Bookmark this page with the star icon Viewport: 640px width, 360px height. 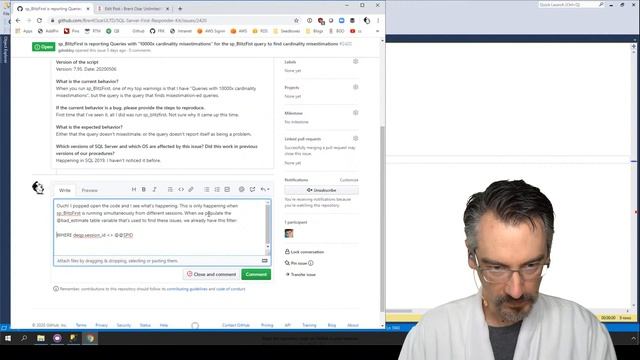point(297,20)
